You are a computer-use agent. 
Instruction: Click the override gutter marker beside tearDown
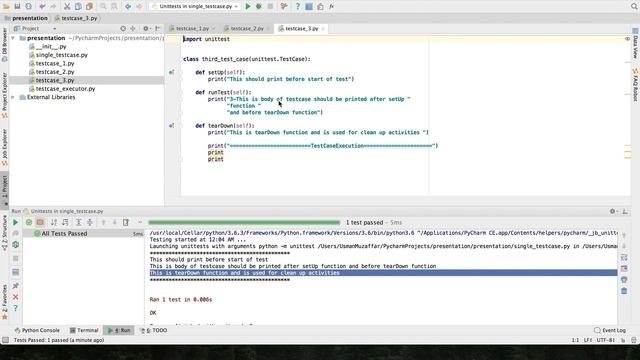pyautogui.click(x=171, y=126)
